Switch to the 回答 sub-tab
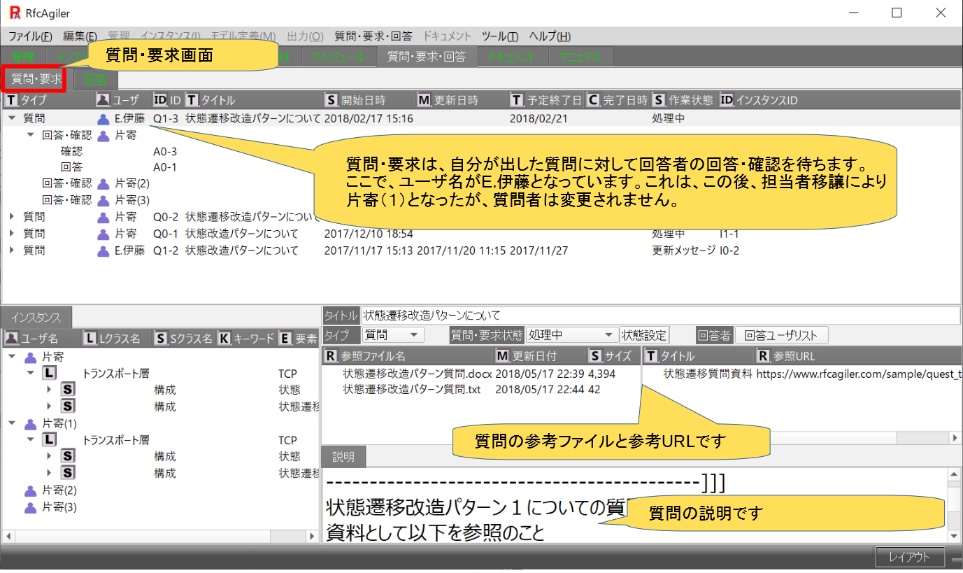Image resolution: width=963 pixels, height=573 pixels. tap(95, 79)
